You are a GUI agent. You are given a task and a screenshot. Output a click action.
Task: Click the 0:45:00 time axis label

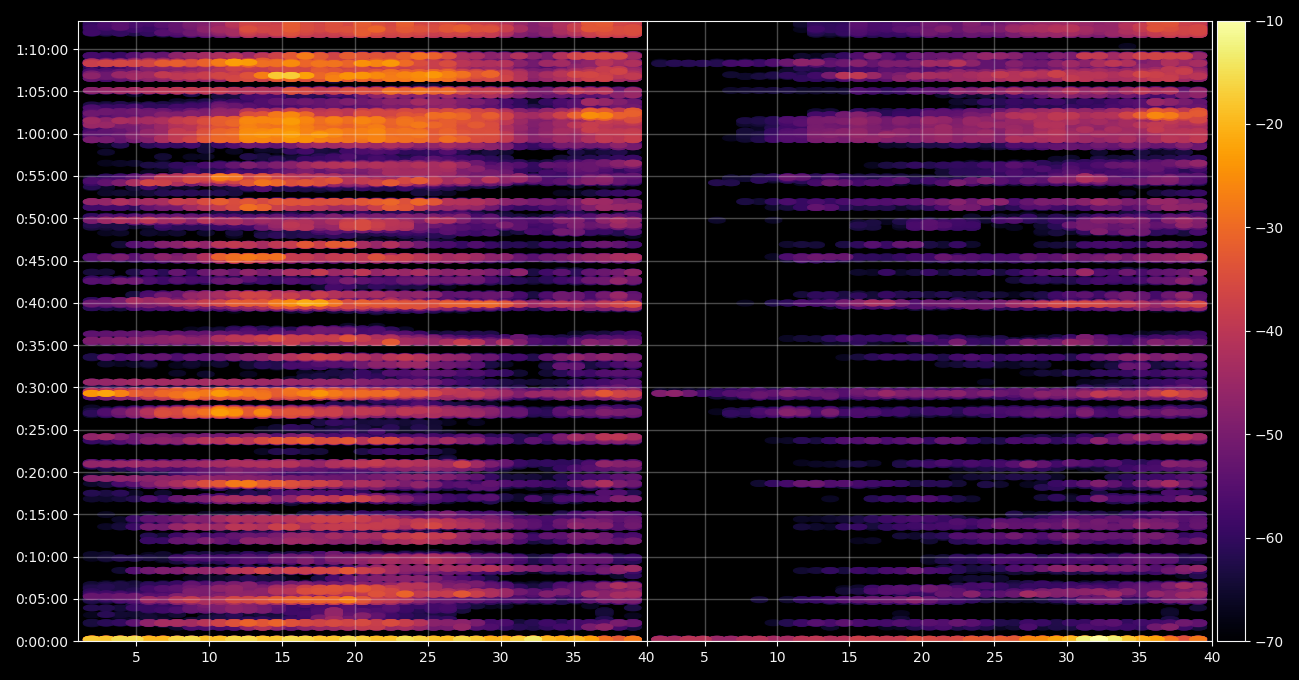tap(42, 261)
